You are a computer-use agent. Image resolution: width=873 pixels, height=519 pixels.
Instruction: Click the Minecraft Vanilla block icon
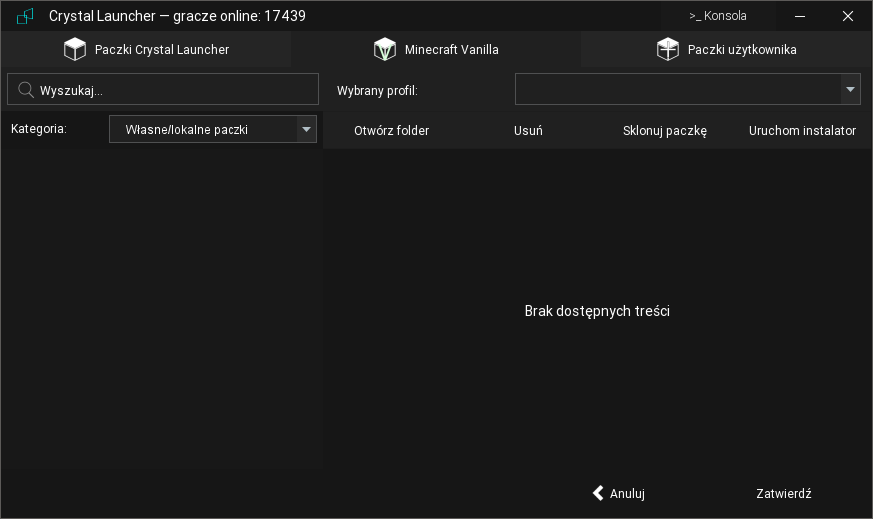point(385,50)
